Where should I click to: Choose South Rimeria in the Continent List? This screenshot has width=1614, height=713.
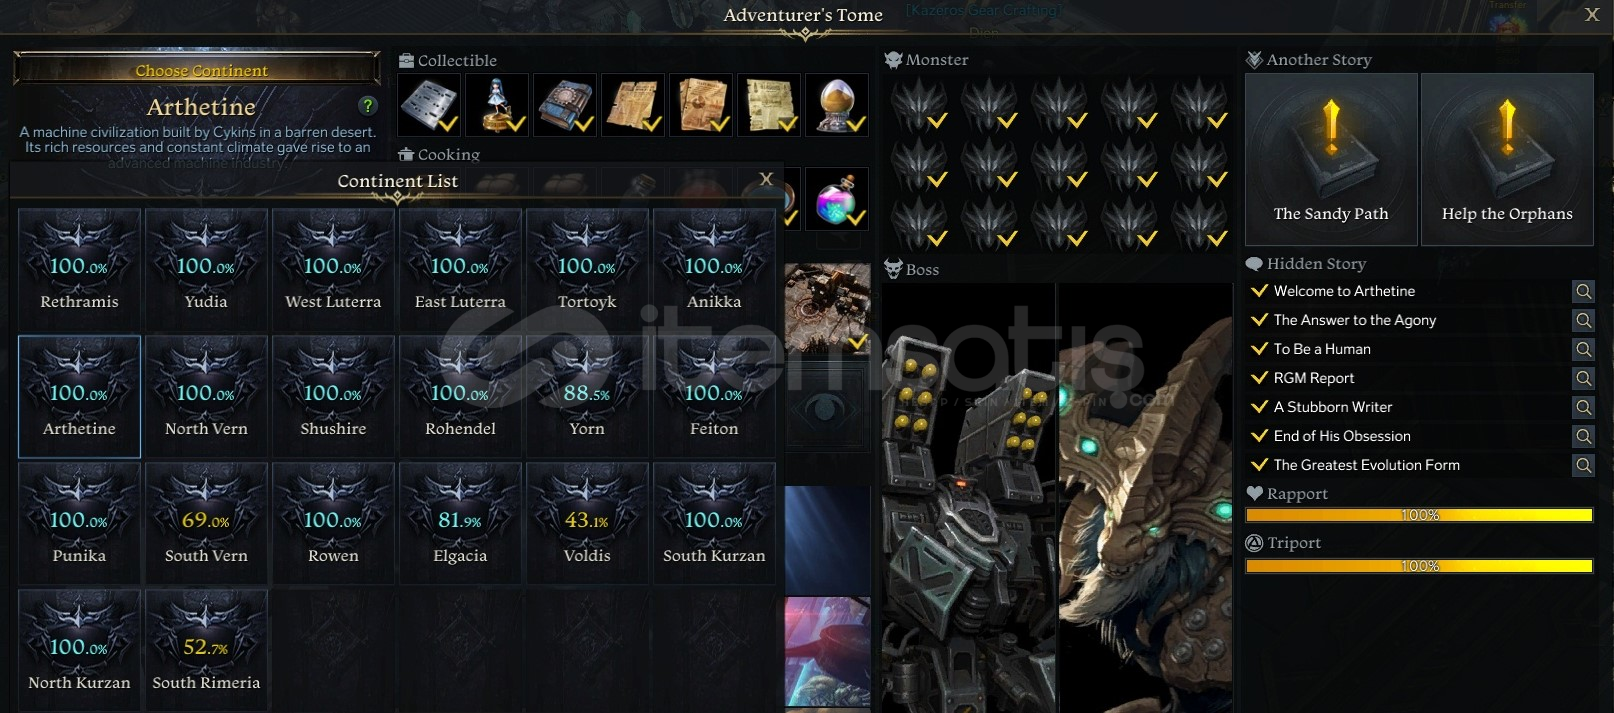tap(206, 650)
